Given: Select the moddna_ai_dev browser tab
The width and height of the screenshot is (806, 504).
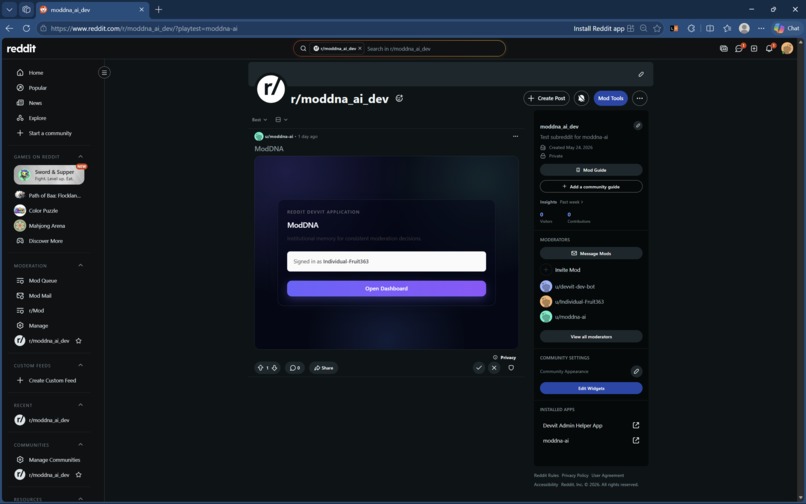Looking at the screenshot, I should [93, 10].
